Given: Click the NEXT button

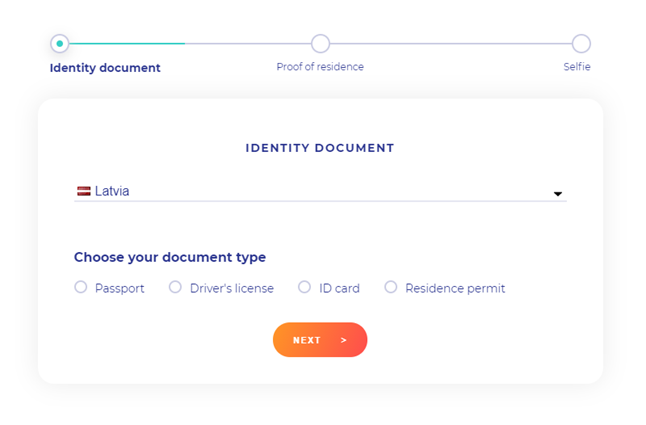Looking at the screenshot, I should 320,340.
